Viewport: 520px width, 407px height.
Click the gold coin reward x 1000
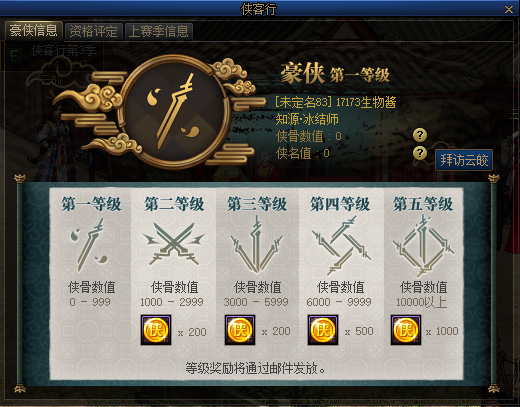(x=406, y=330)
